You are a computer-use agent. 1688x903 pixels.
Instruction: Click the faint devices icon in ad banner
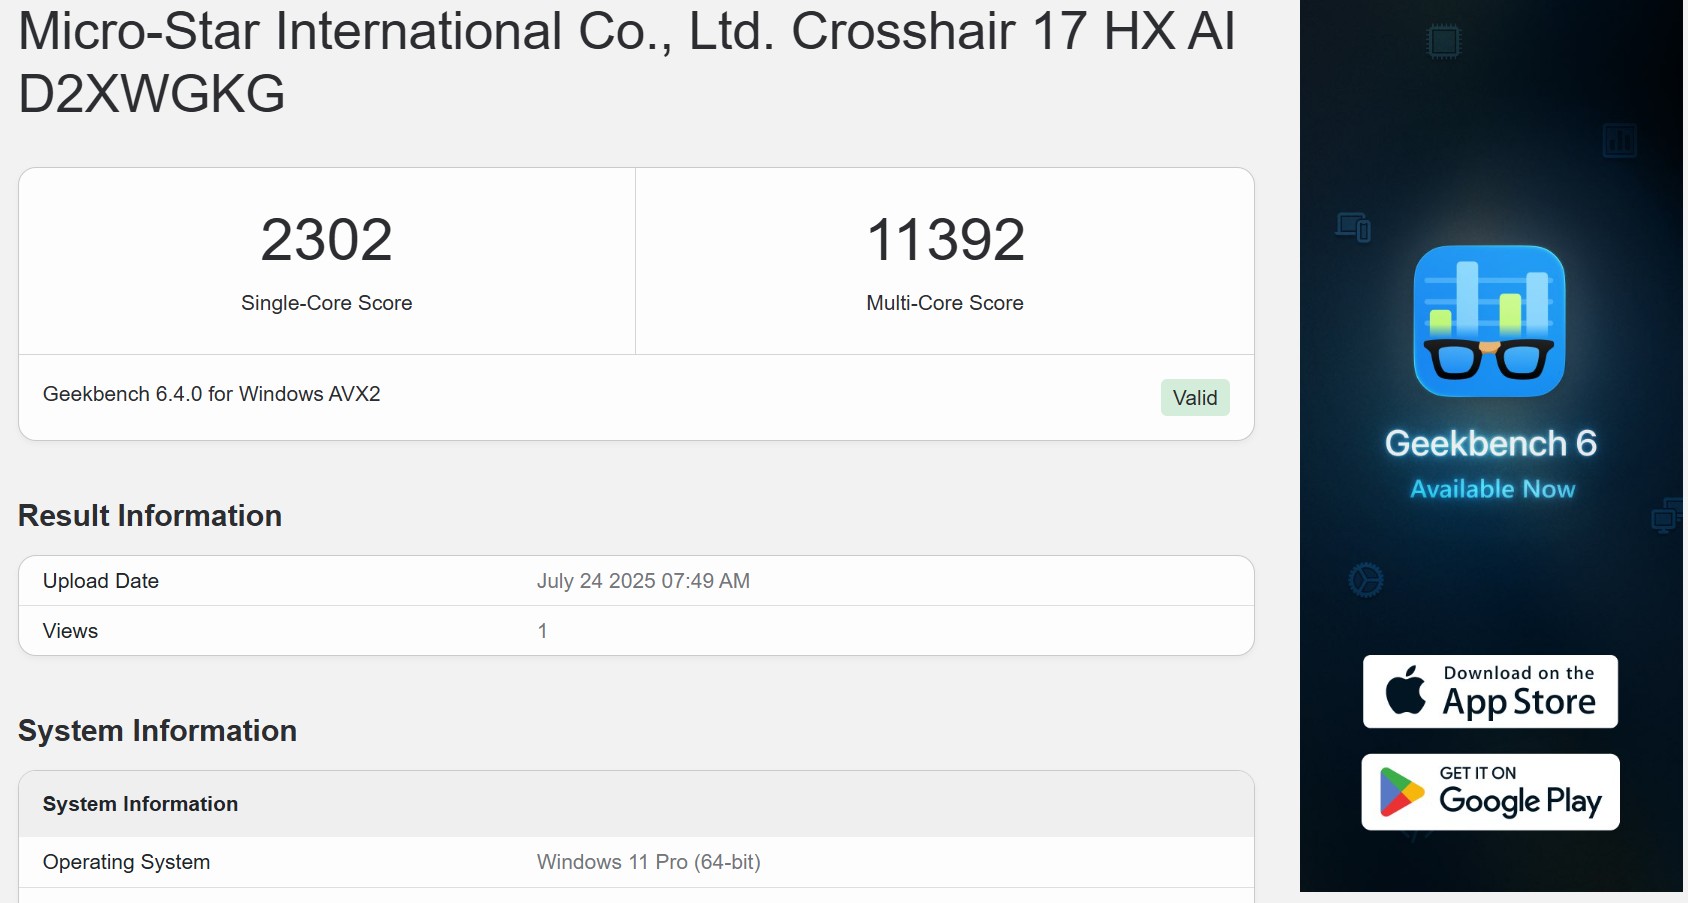tap(1353, 227)
